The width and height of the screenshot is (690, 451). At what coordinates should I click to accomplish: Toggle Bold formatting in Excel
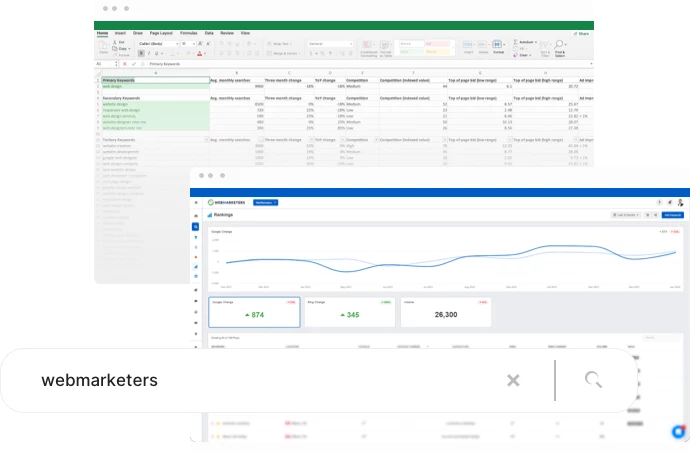141,53
